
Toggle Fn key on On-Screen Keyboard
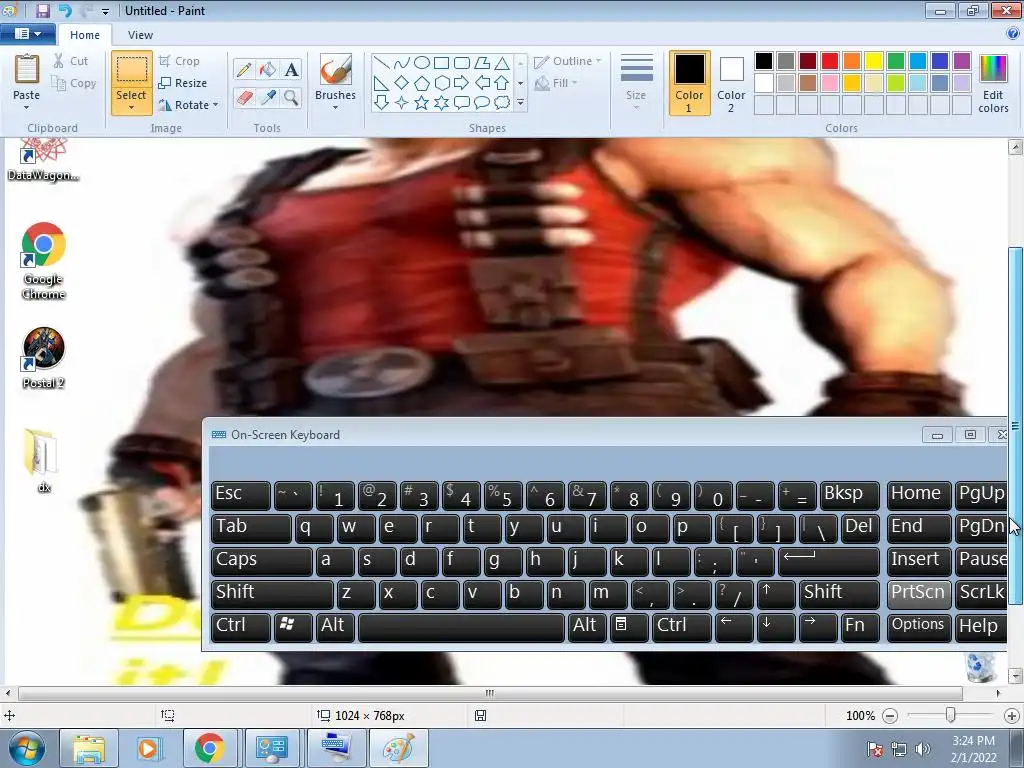click(x=859, y=627)
